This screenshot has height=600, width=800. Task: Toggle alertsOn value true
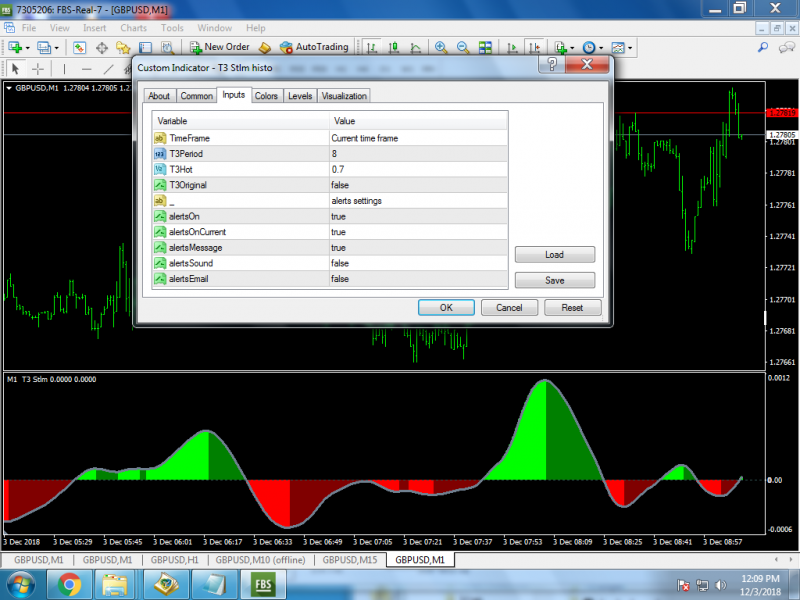click(418, 216)
